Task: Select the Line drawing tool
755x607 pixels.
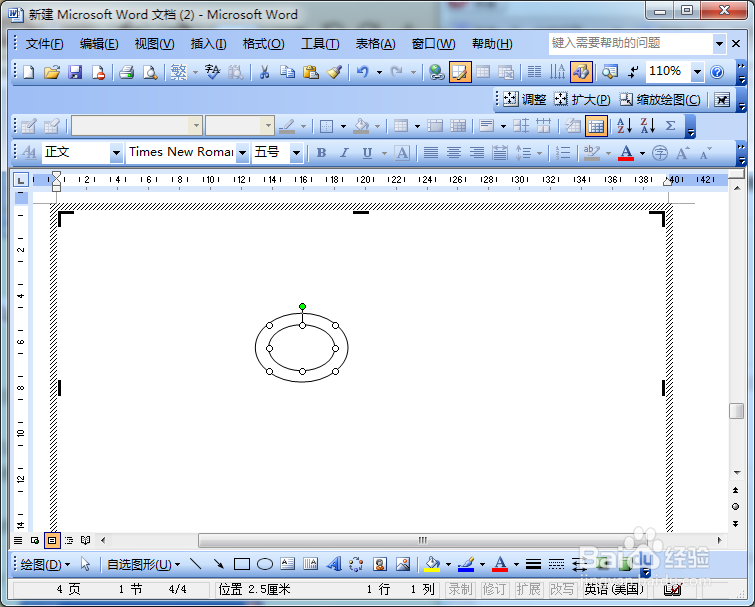Action: click(195, 564)
